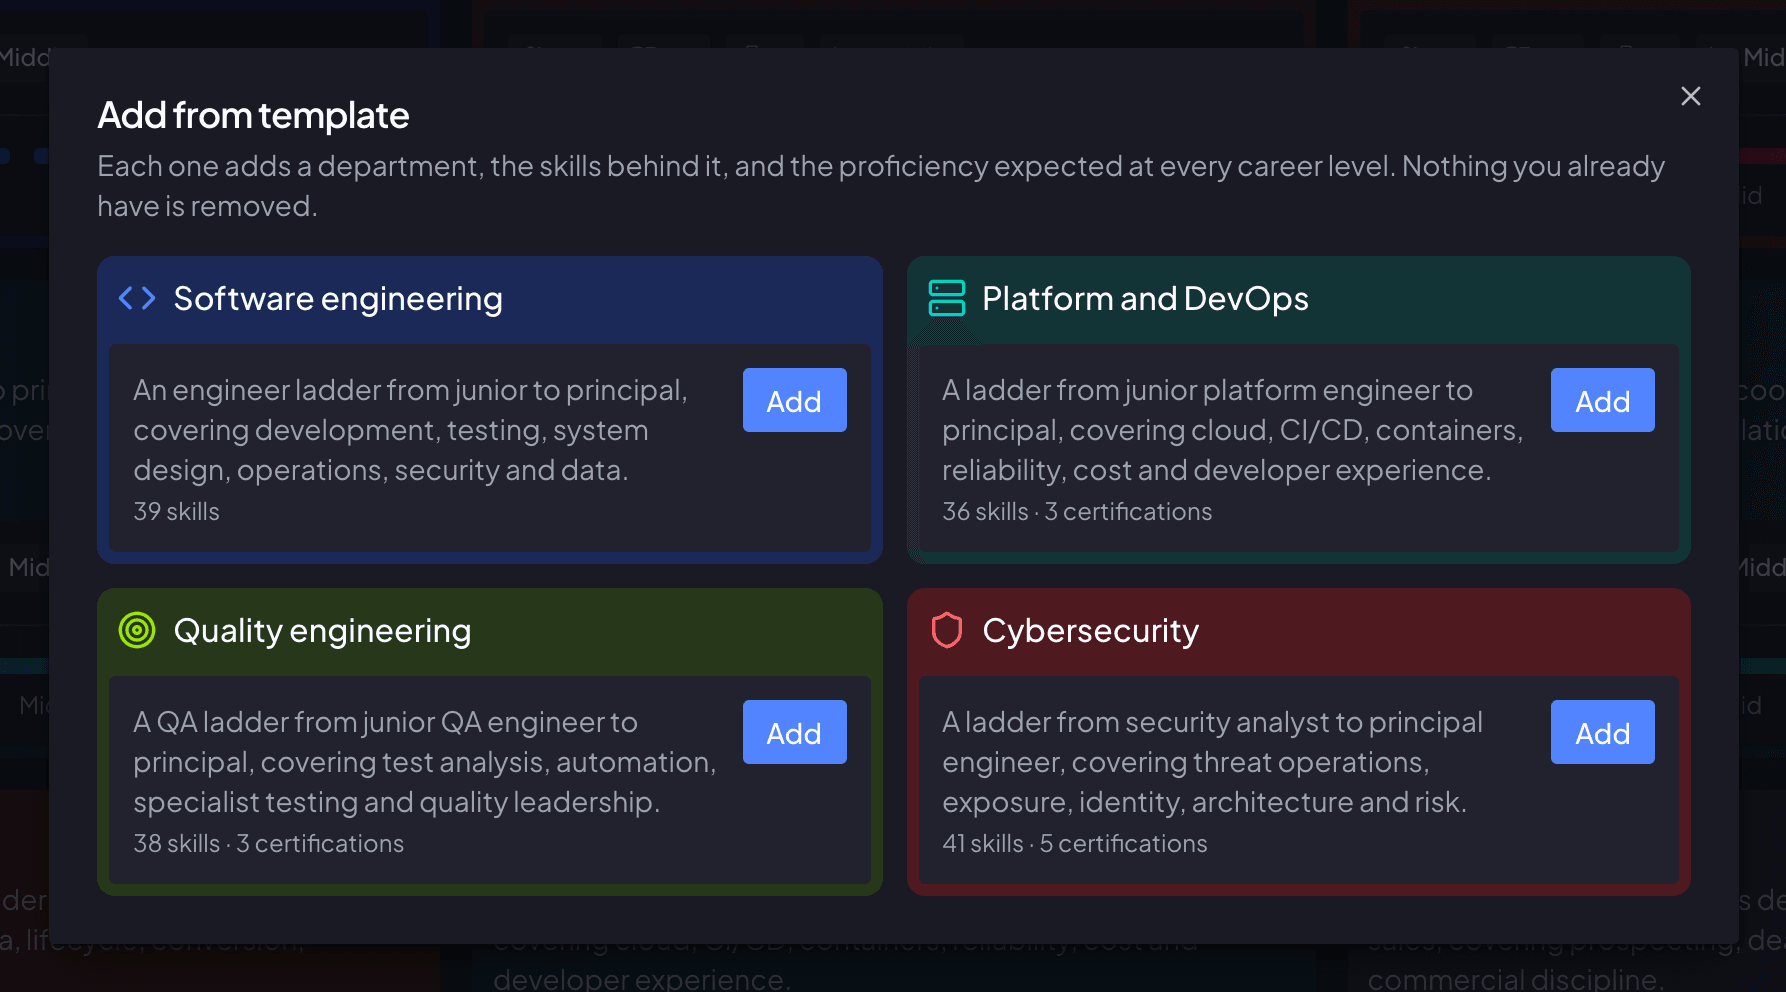Select the "Platform and DevOps" card title

tap(1145, 299)
